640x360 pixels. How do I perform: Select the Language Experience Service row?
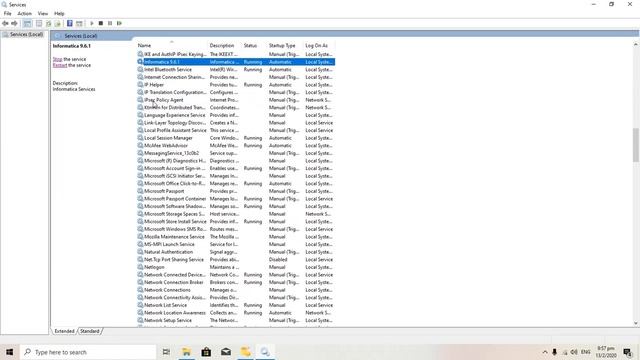click(236, 115)
